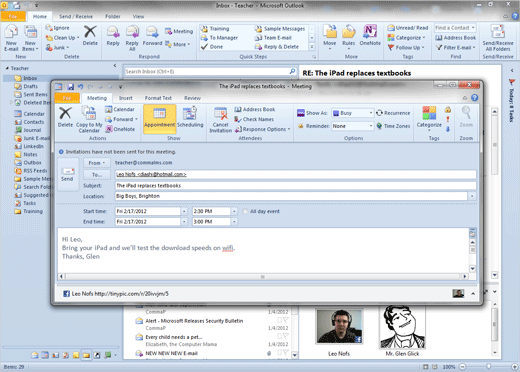Open Address Book in Attendees group
The image size is (520, 372).
coord(255,109)
